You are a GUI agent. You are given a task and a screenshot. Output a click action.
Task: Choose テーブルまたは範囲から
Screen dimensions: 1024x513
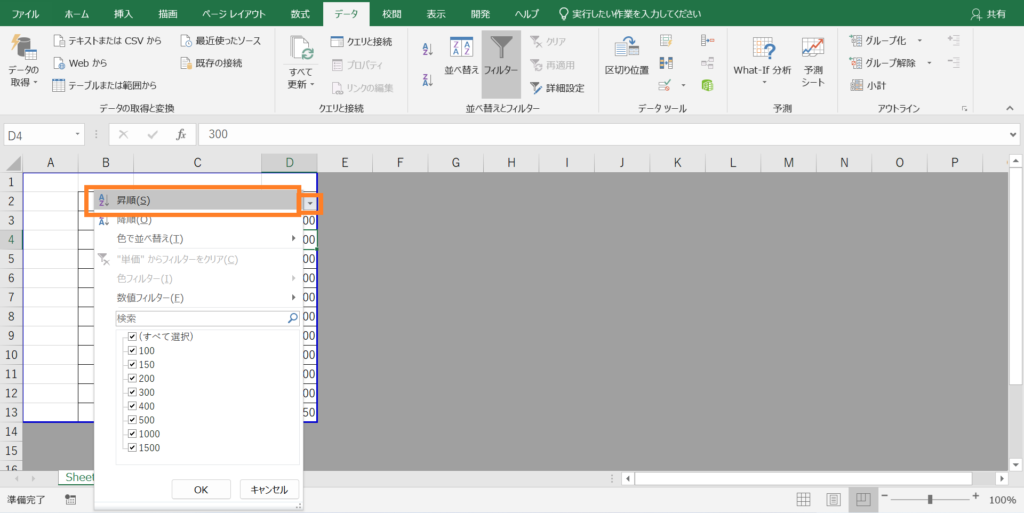tap(104, 86)
